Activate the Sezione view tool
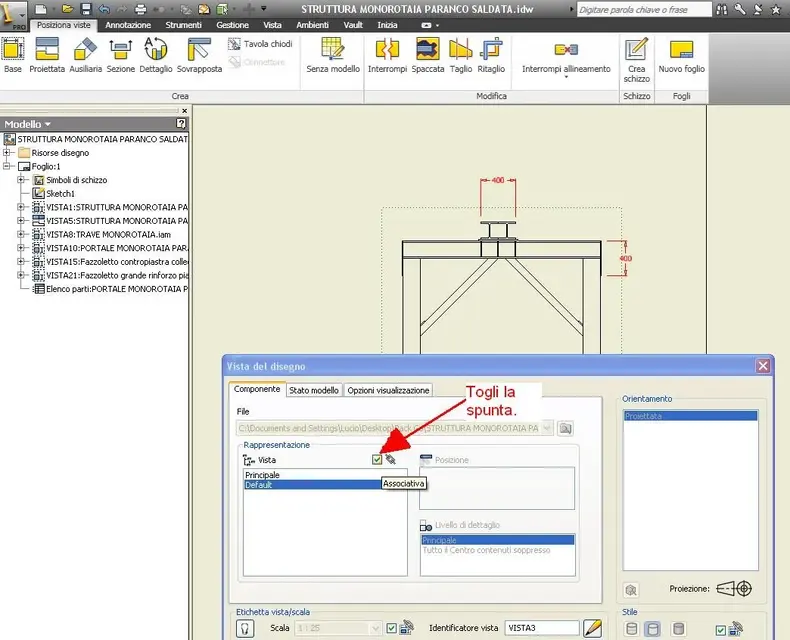790x640 pixels. [x=120, y=55]
